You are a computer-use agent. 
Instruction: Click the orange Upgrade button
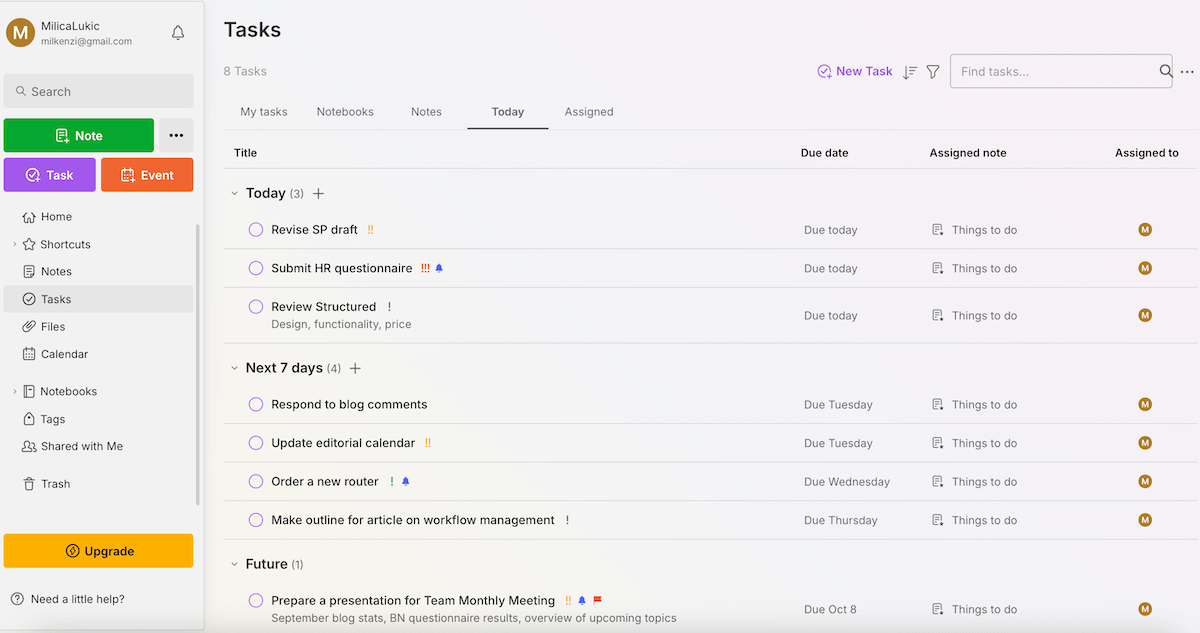pyautogui.click(x=98, y=550)
